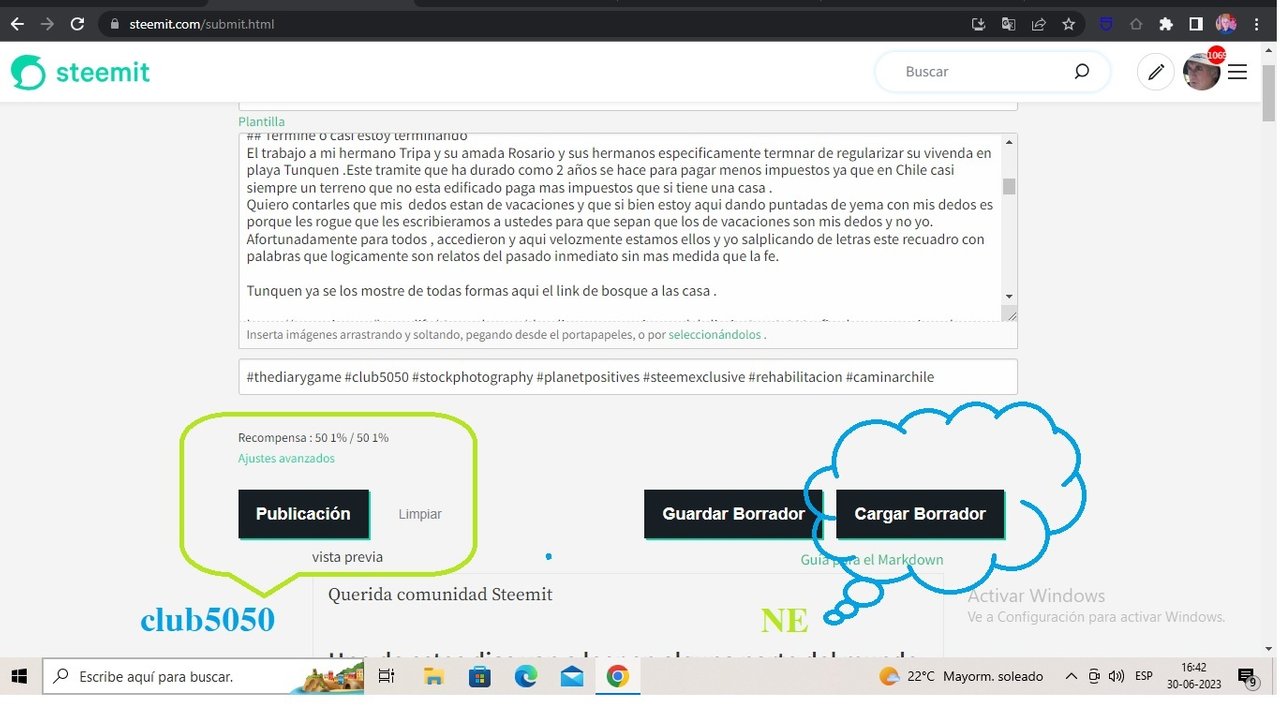The width and height of the screenshot is (1280, 720).
Task: Go forward with the browser forward arrow
Action: click(47, 24)
